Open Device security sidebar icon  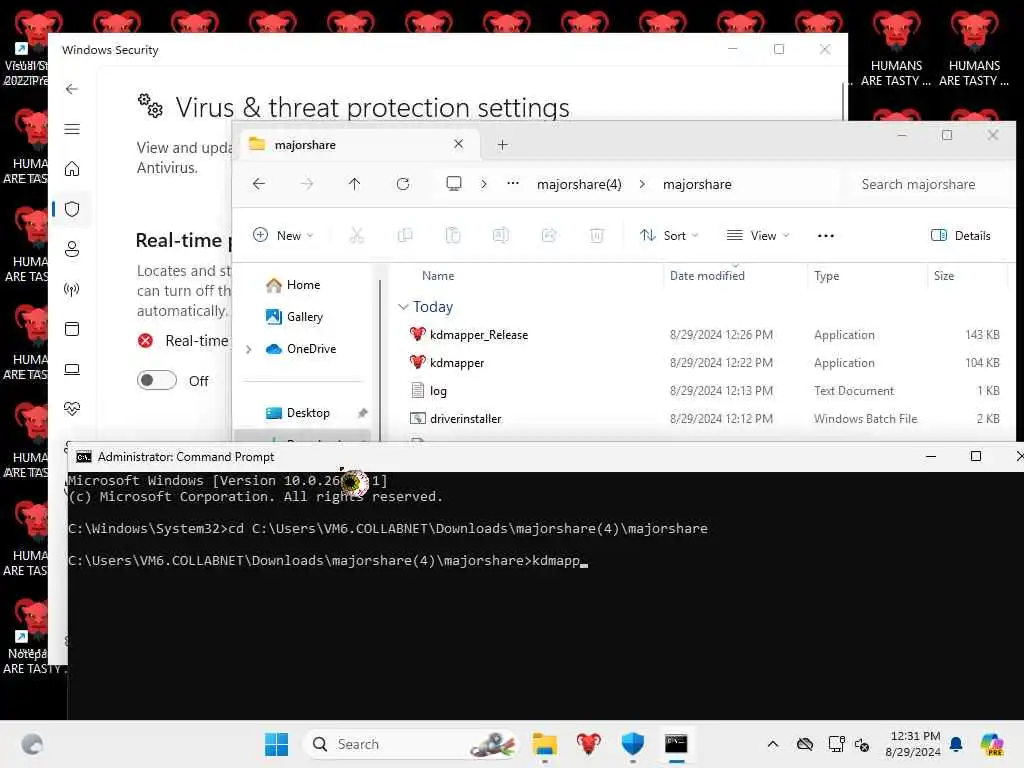point(72,369)
